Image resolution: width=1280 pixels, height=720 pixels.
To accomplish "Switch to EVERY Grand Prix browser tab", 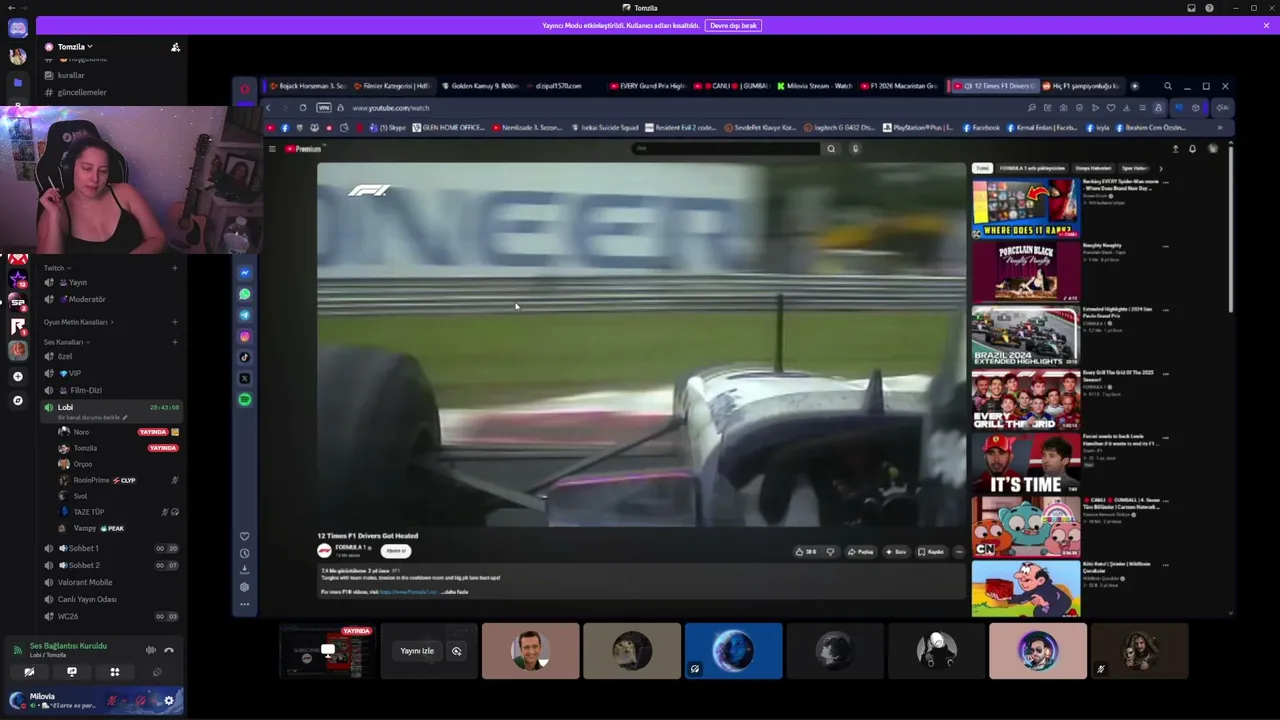I will tap(647, 86).
